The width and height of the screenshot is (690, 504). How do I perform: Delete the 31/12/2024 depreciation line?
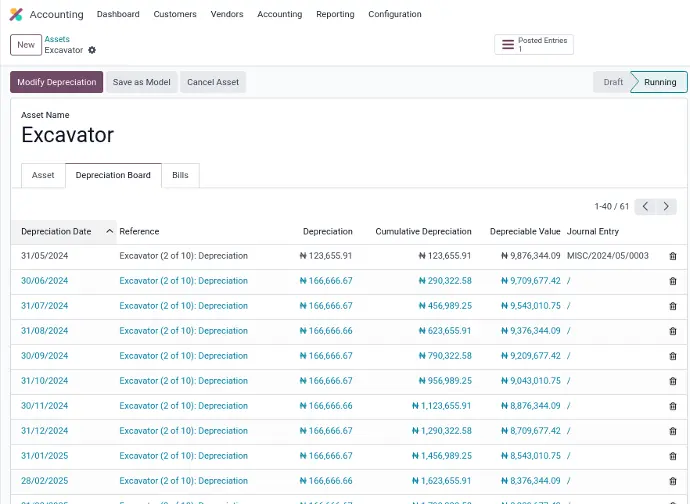coord(673,431)
